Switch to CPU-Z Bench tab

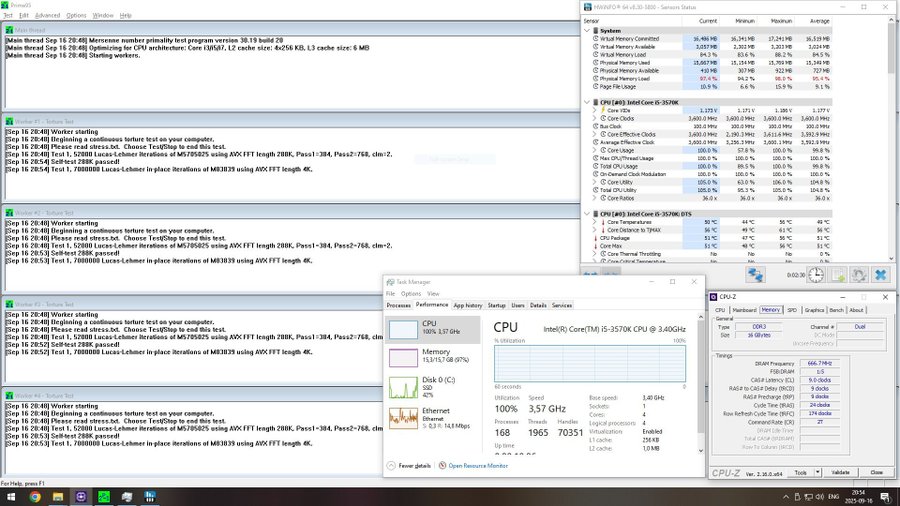point(836,310)
